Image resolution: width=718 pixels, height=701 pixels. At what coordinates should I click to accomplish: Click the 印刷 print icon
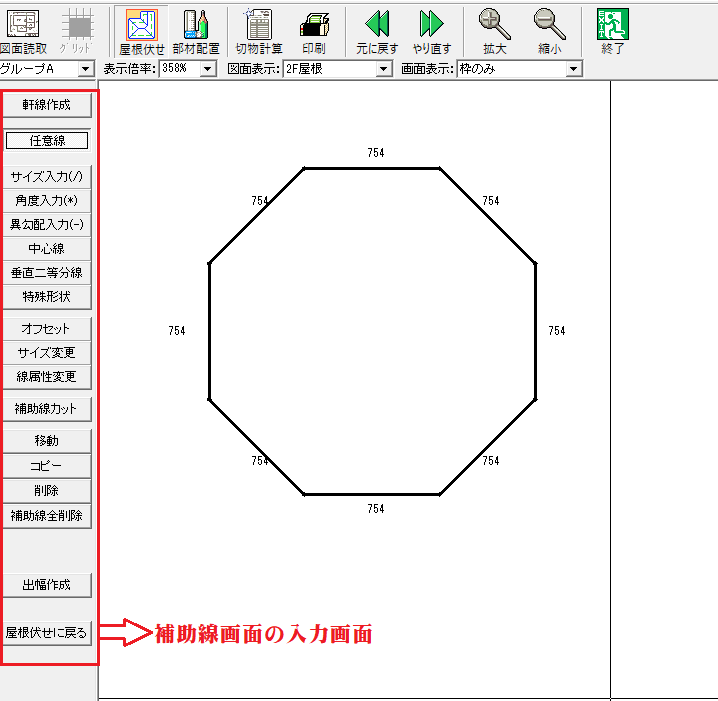click(314, 32)
